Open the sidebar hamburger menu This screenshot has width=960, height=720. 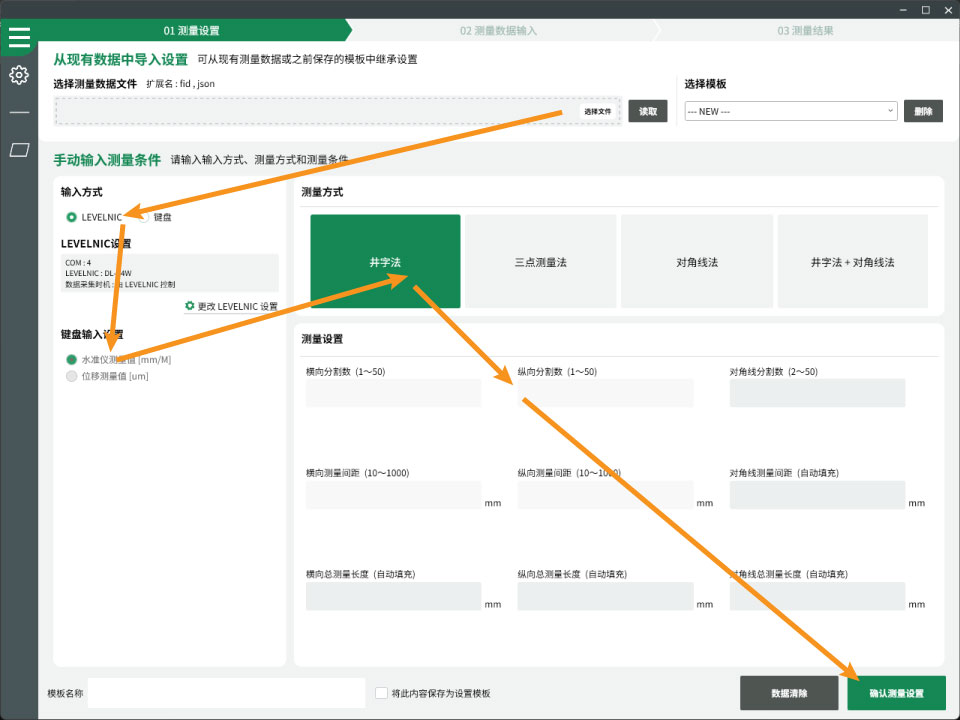[19, 37]
